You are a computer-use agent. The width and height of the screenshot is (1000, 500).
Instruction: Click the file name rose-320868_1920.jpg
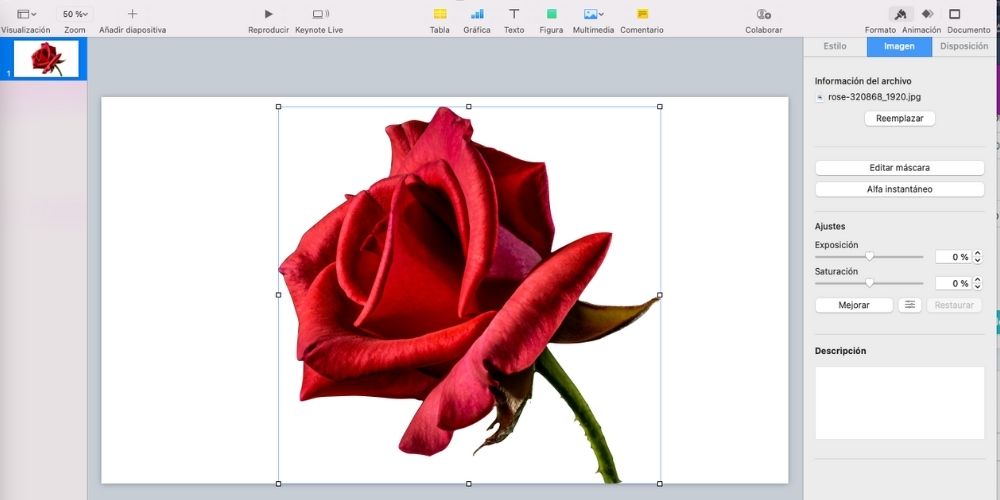(x=874, y=98)
